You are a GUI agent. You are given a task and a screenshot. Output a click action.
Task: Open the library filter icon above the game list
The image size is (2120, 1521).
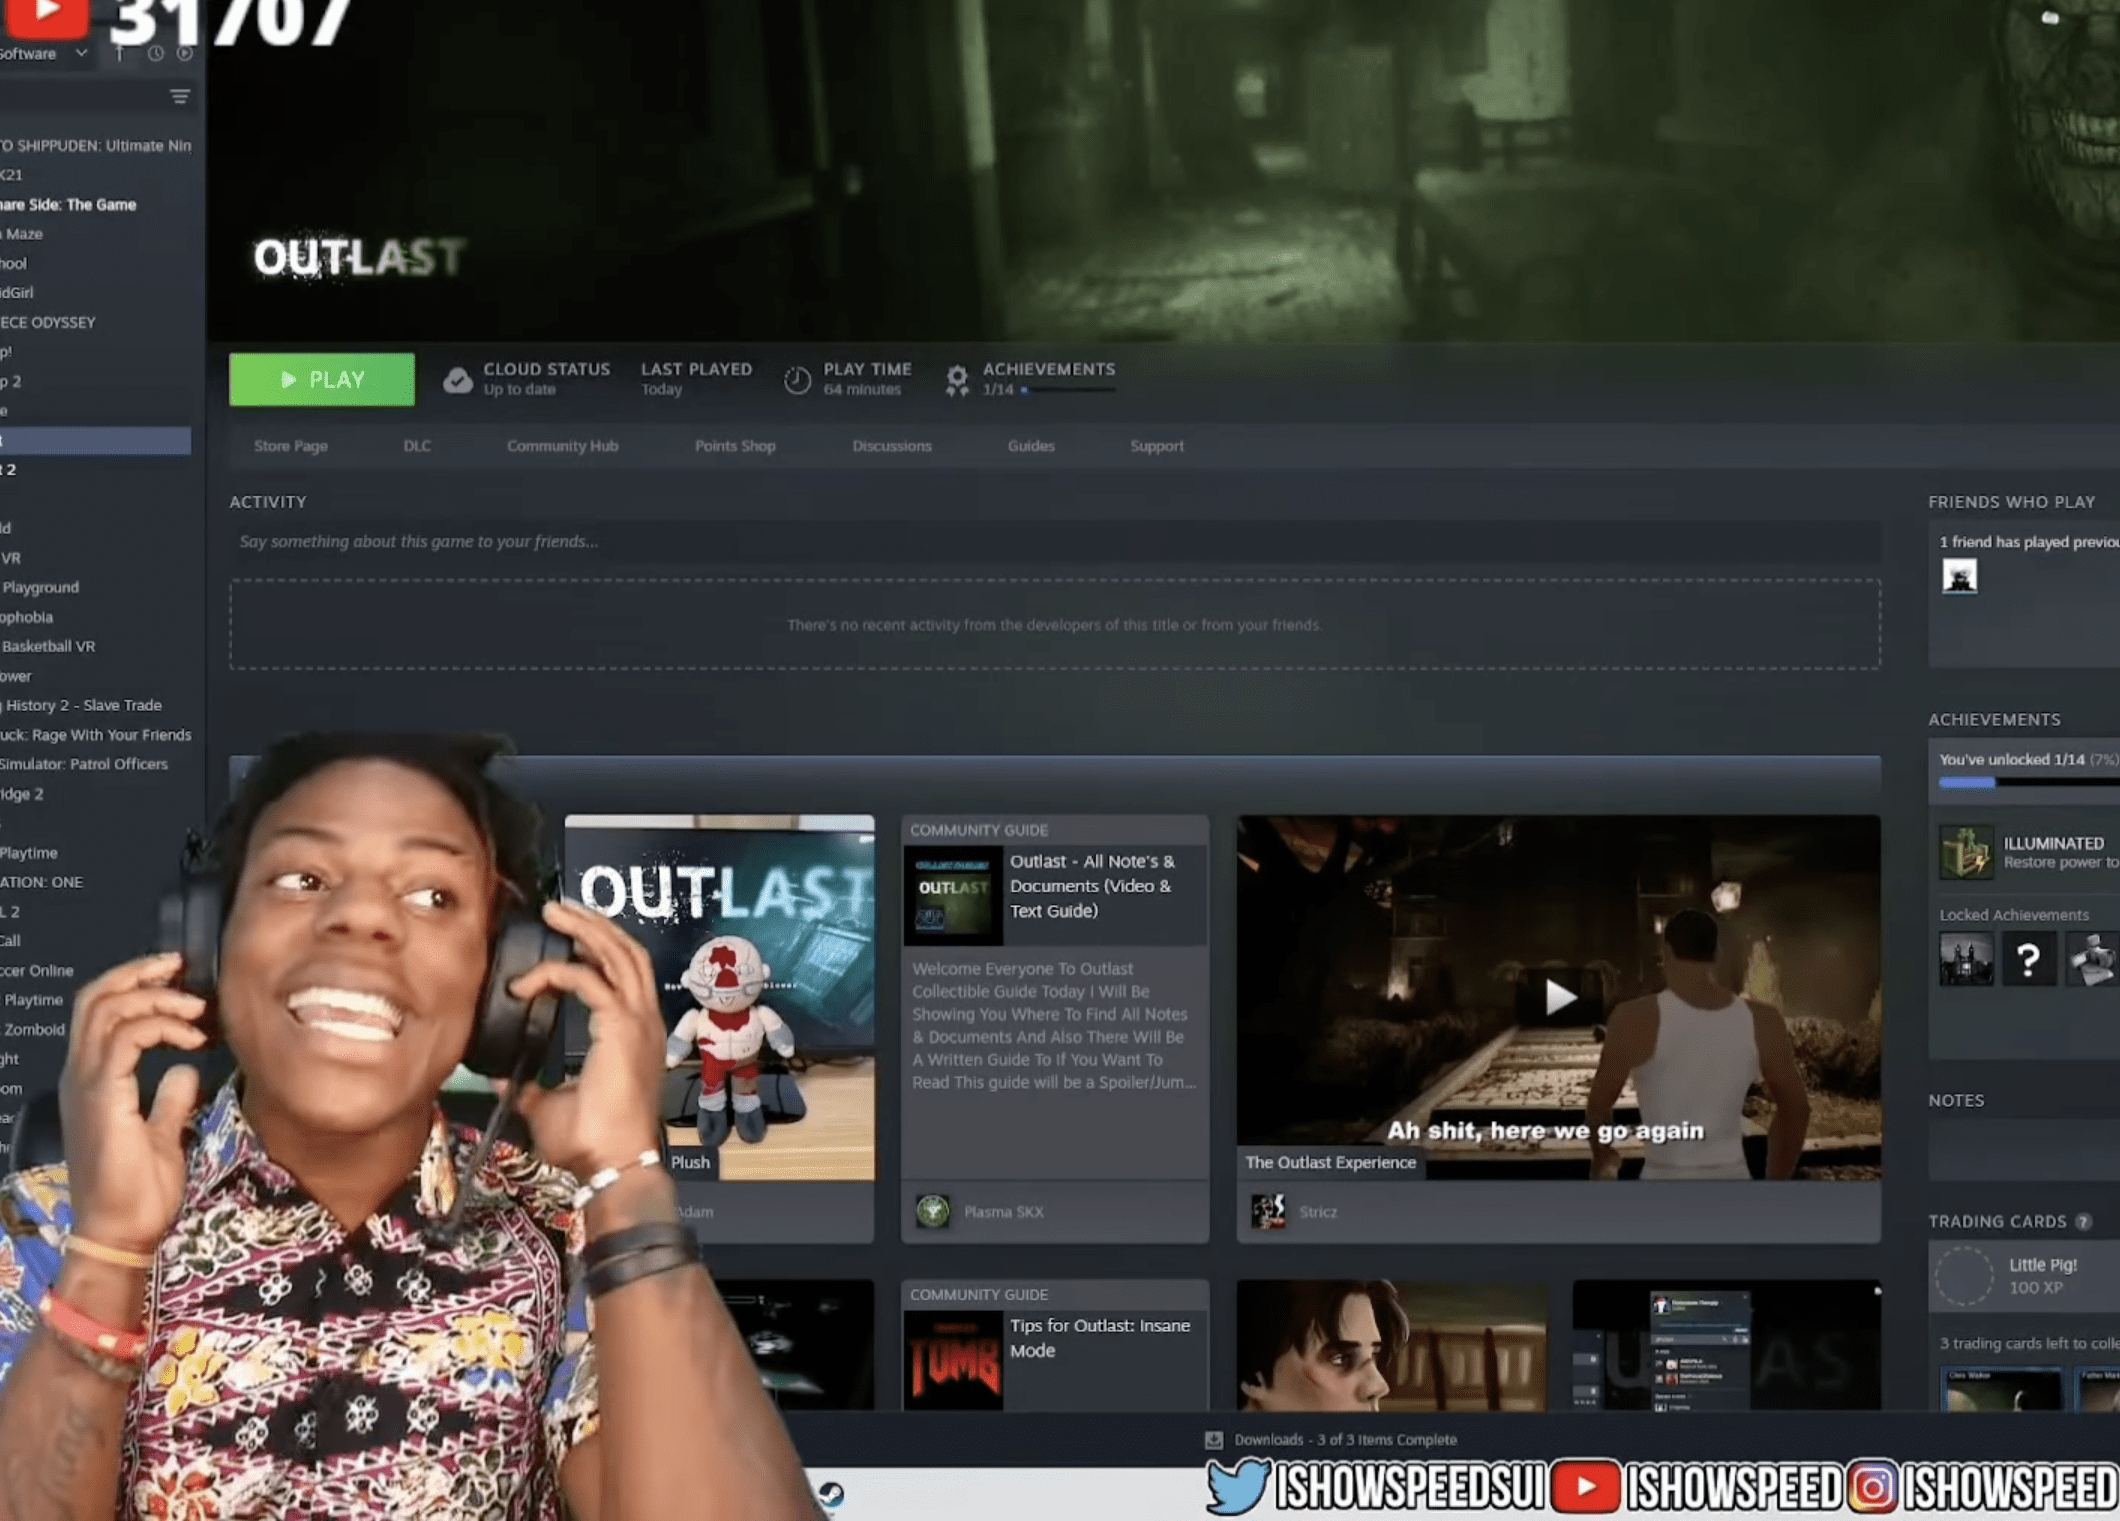click(180, 98)
